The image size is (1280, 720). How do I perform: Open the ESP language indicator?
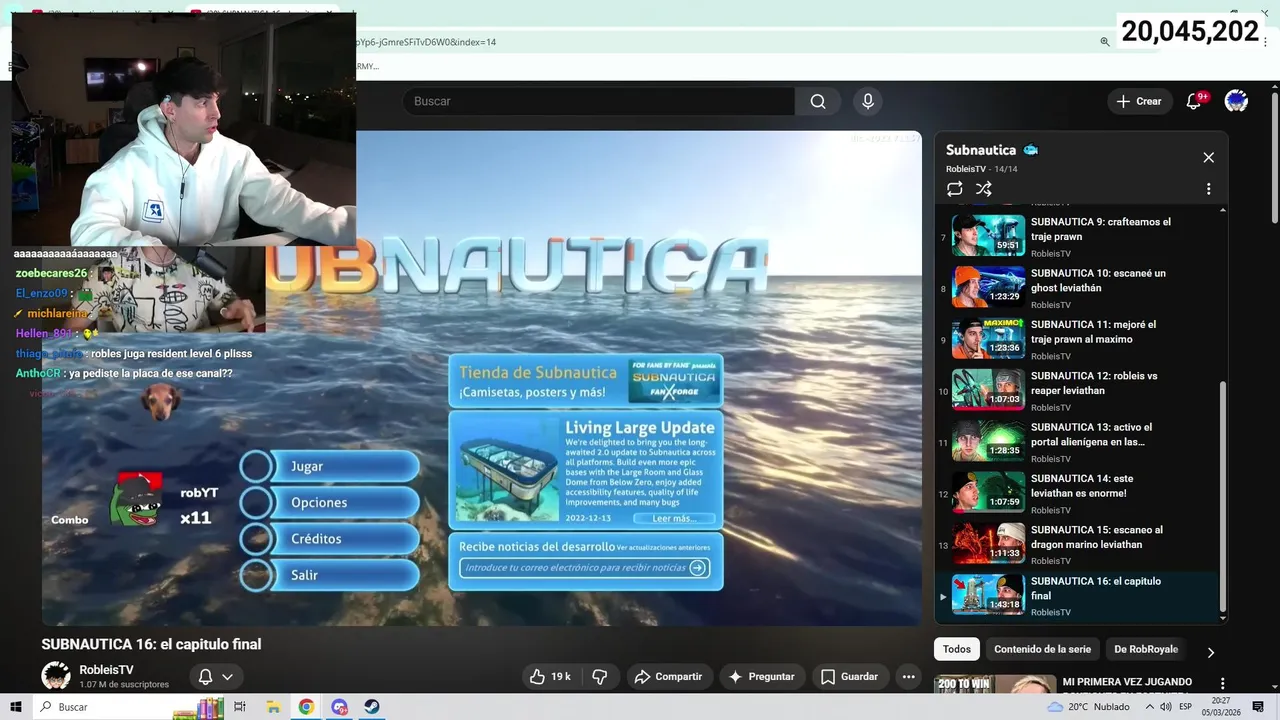1186,707
